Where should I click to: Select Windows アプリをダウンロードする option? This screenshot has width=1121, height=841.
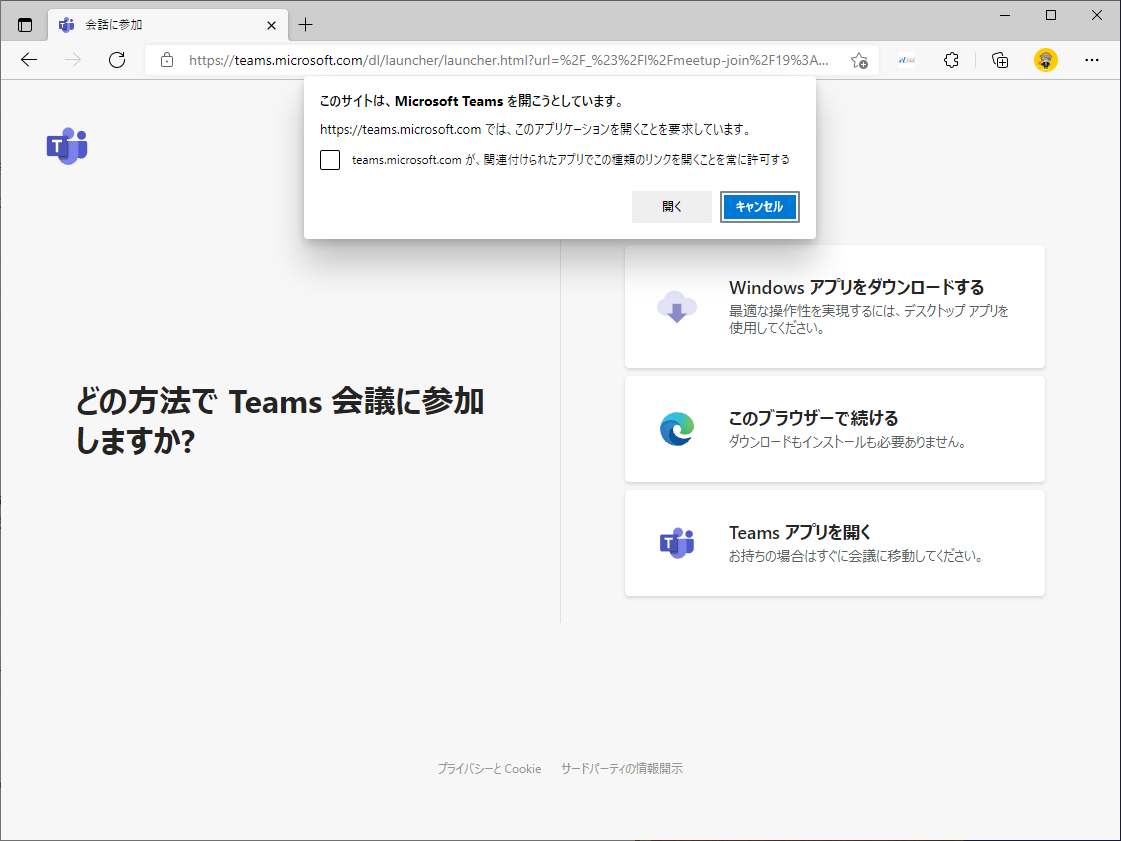pyautogui.click(x=834, y=307)
